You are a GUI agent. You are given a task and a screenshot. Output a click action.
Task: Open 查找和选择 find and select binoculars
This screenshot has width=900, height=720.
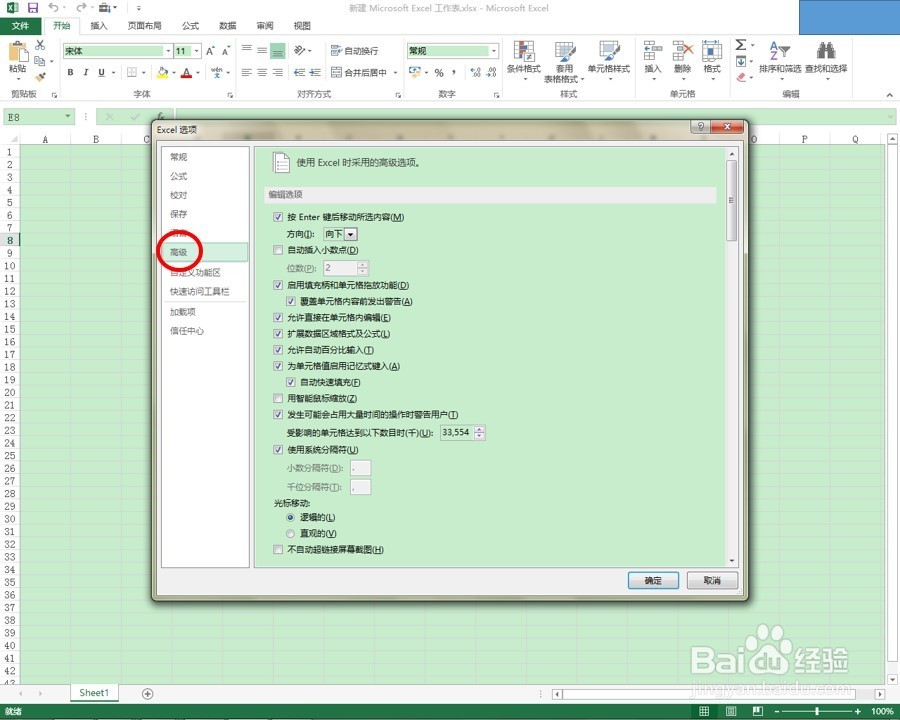coord(826,59)
